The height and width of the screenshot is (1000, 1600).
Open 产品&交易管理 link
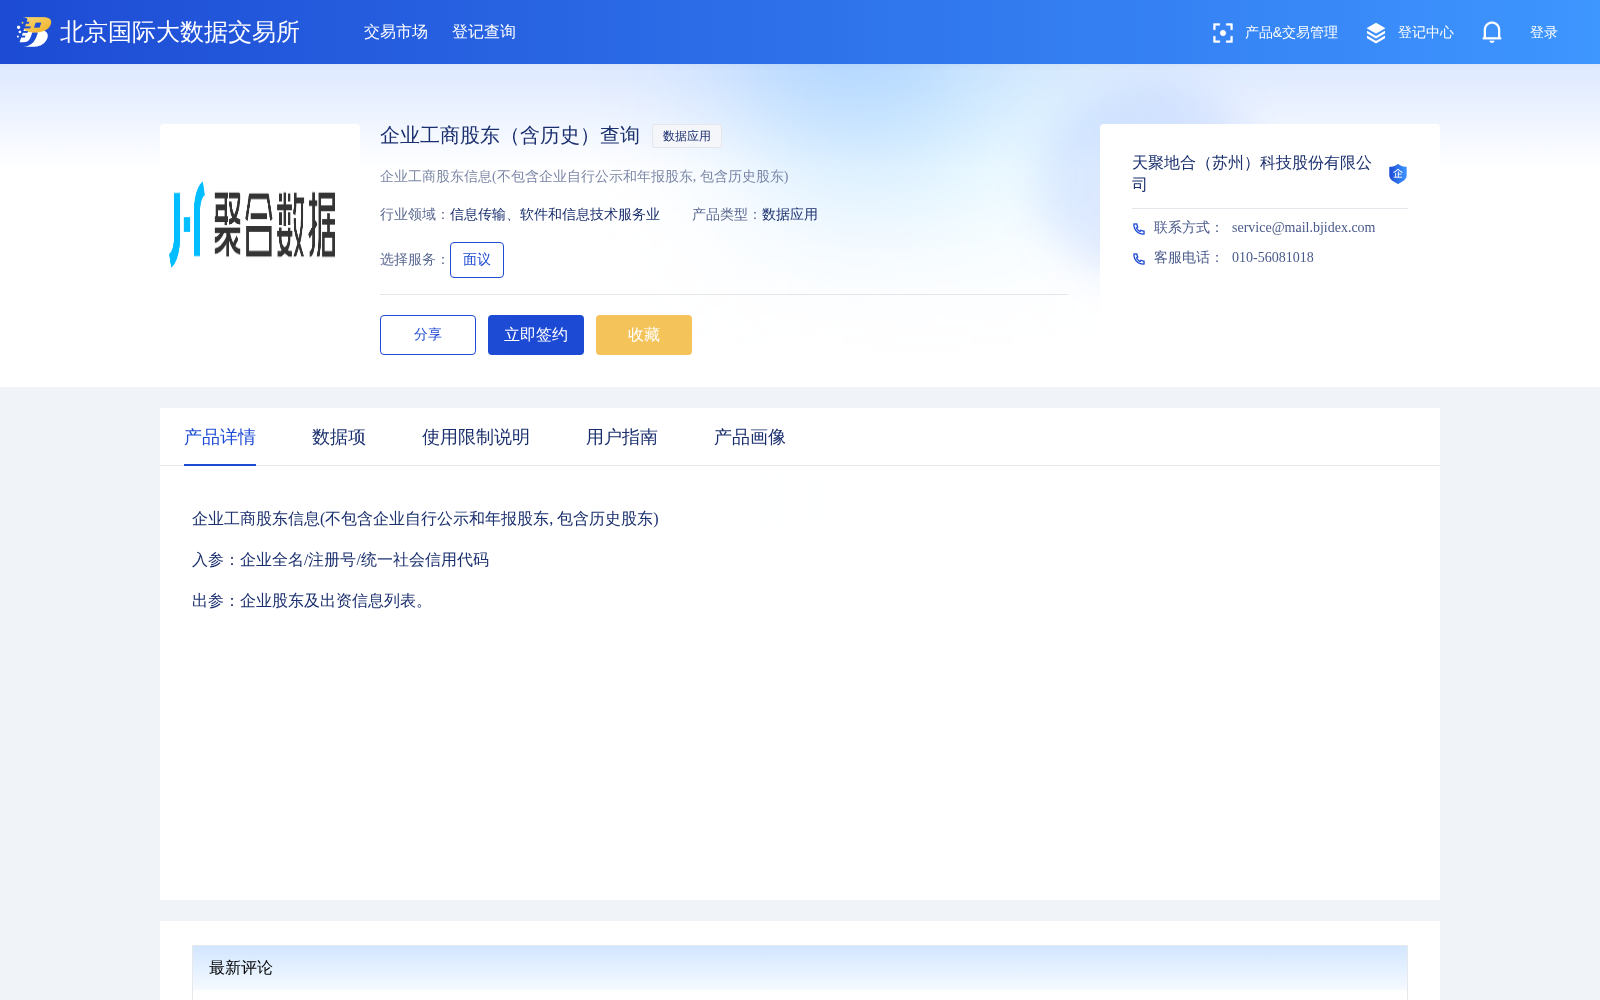click(1291, 33)
